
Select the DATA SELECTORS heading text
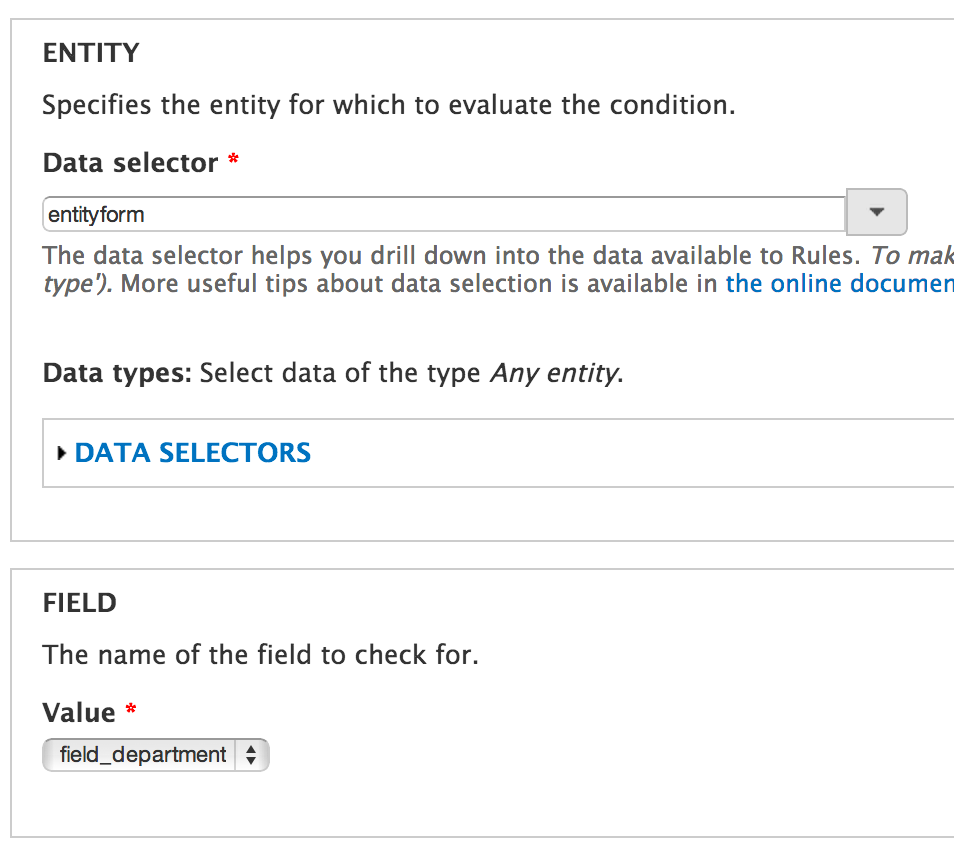[x=192, y=453]
